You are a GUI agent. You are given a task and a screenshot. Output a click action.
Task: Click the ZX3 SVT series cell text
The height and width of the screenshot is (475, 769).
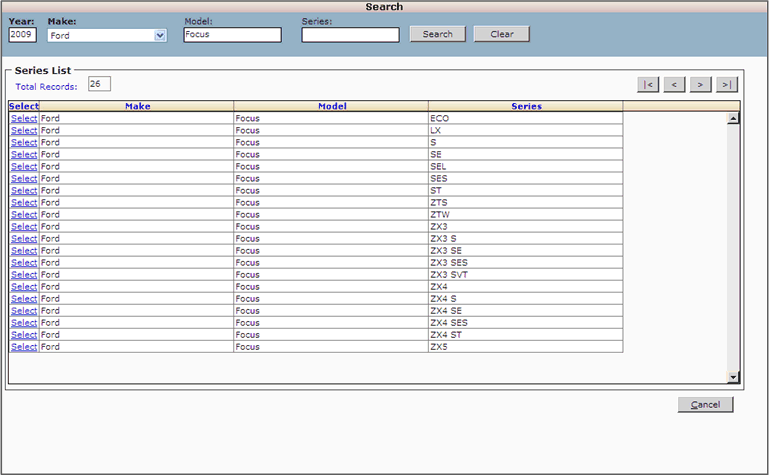(x=449, y=275)
